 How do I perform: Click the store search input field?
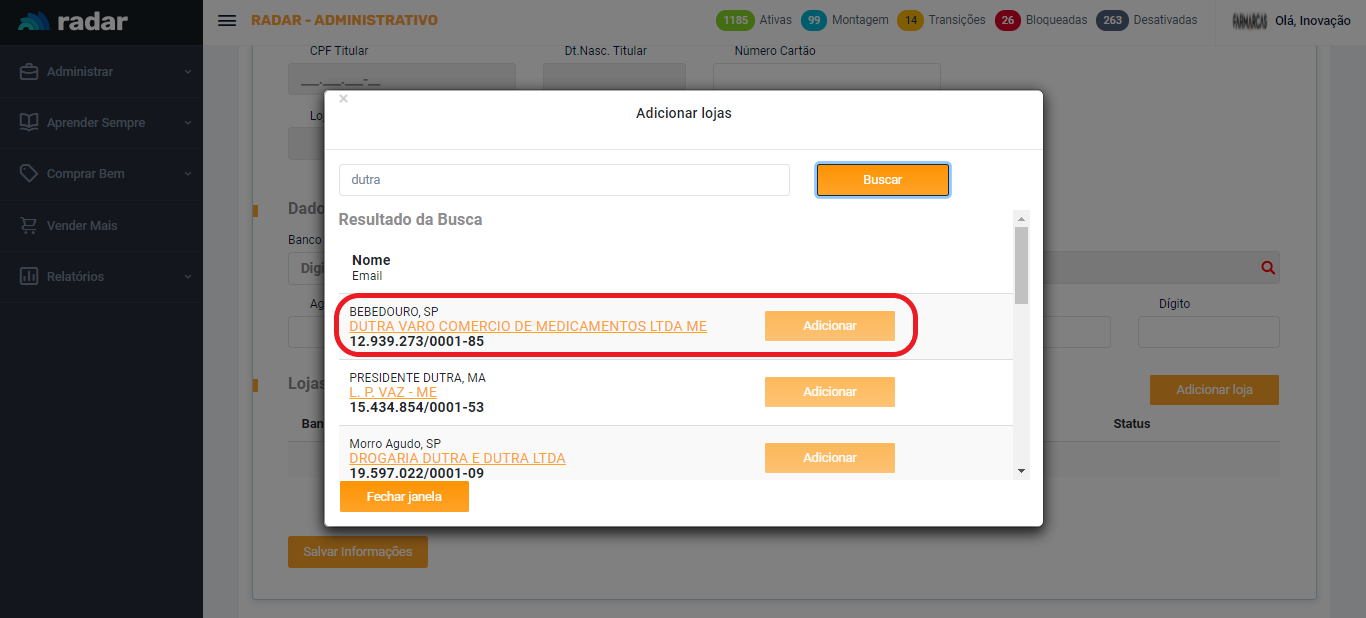(564, 180)
